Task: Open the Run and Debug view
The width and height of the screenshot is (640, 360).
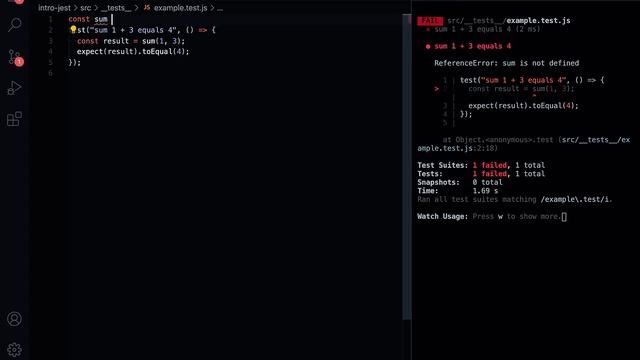Action: (14, 88)
